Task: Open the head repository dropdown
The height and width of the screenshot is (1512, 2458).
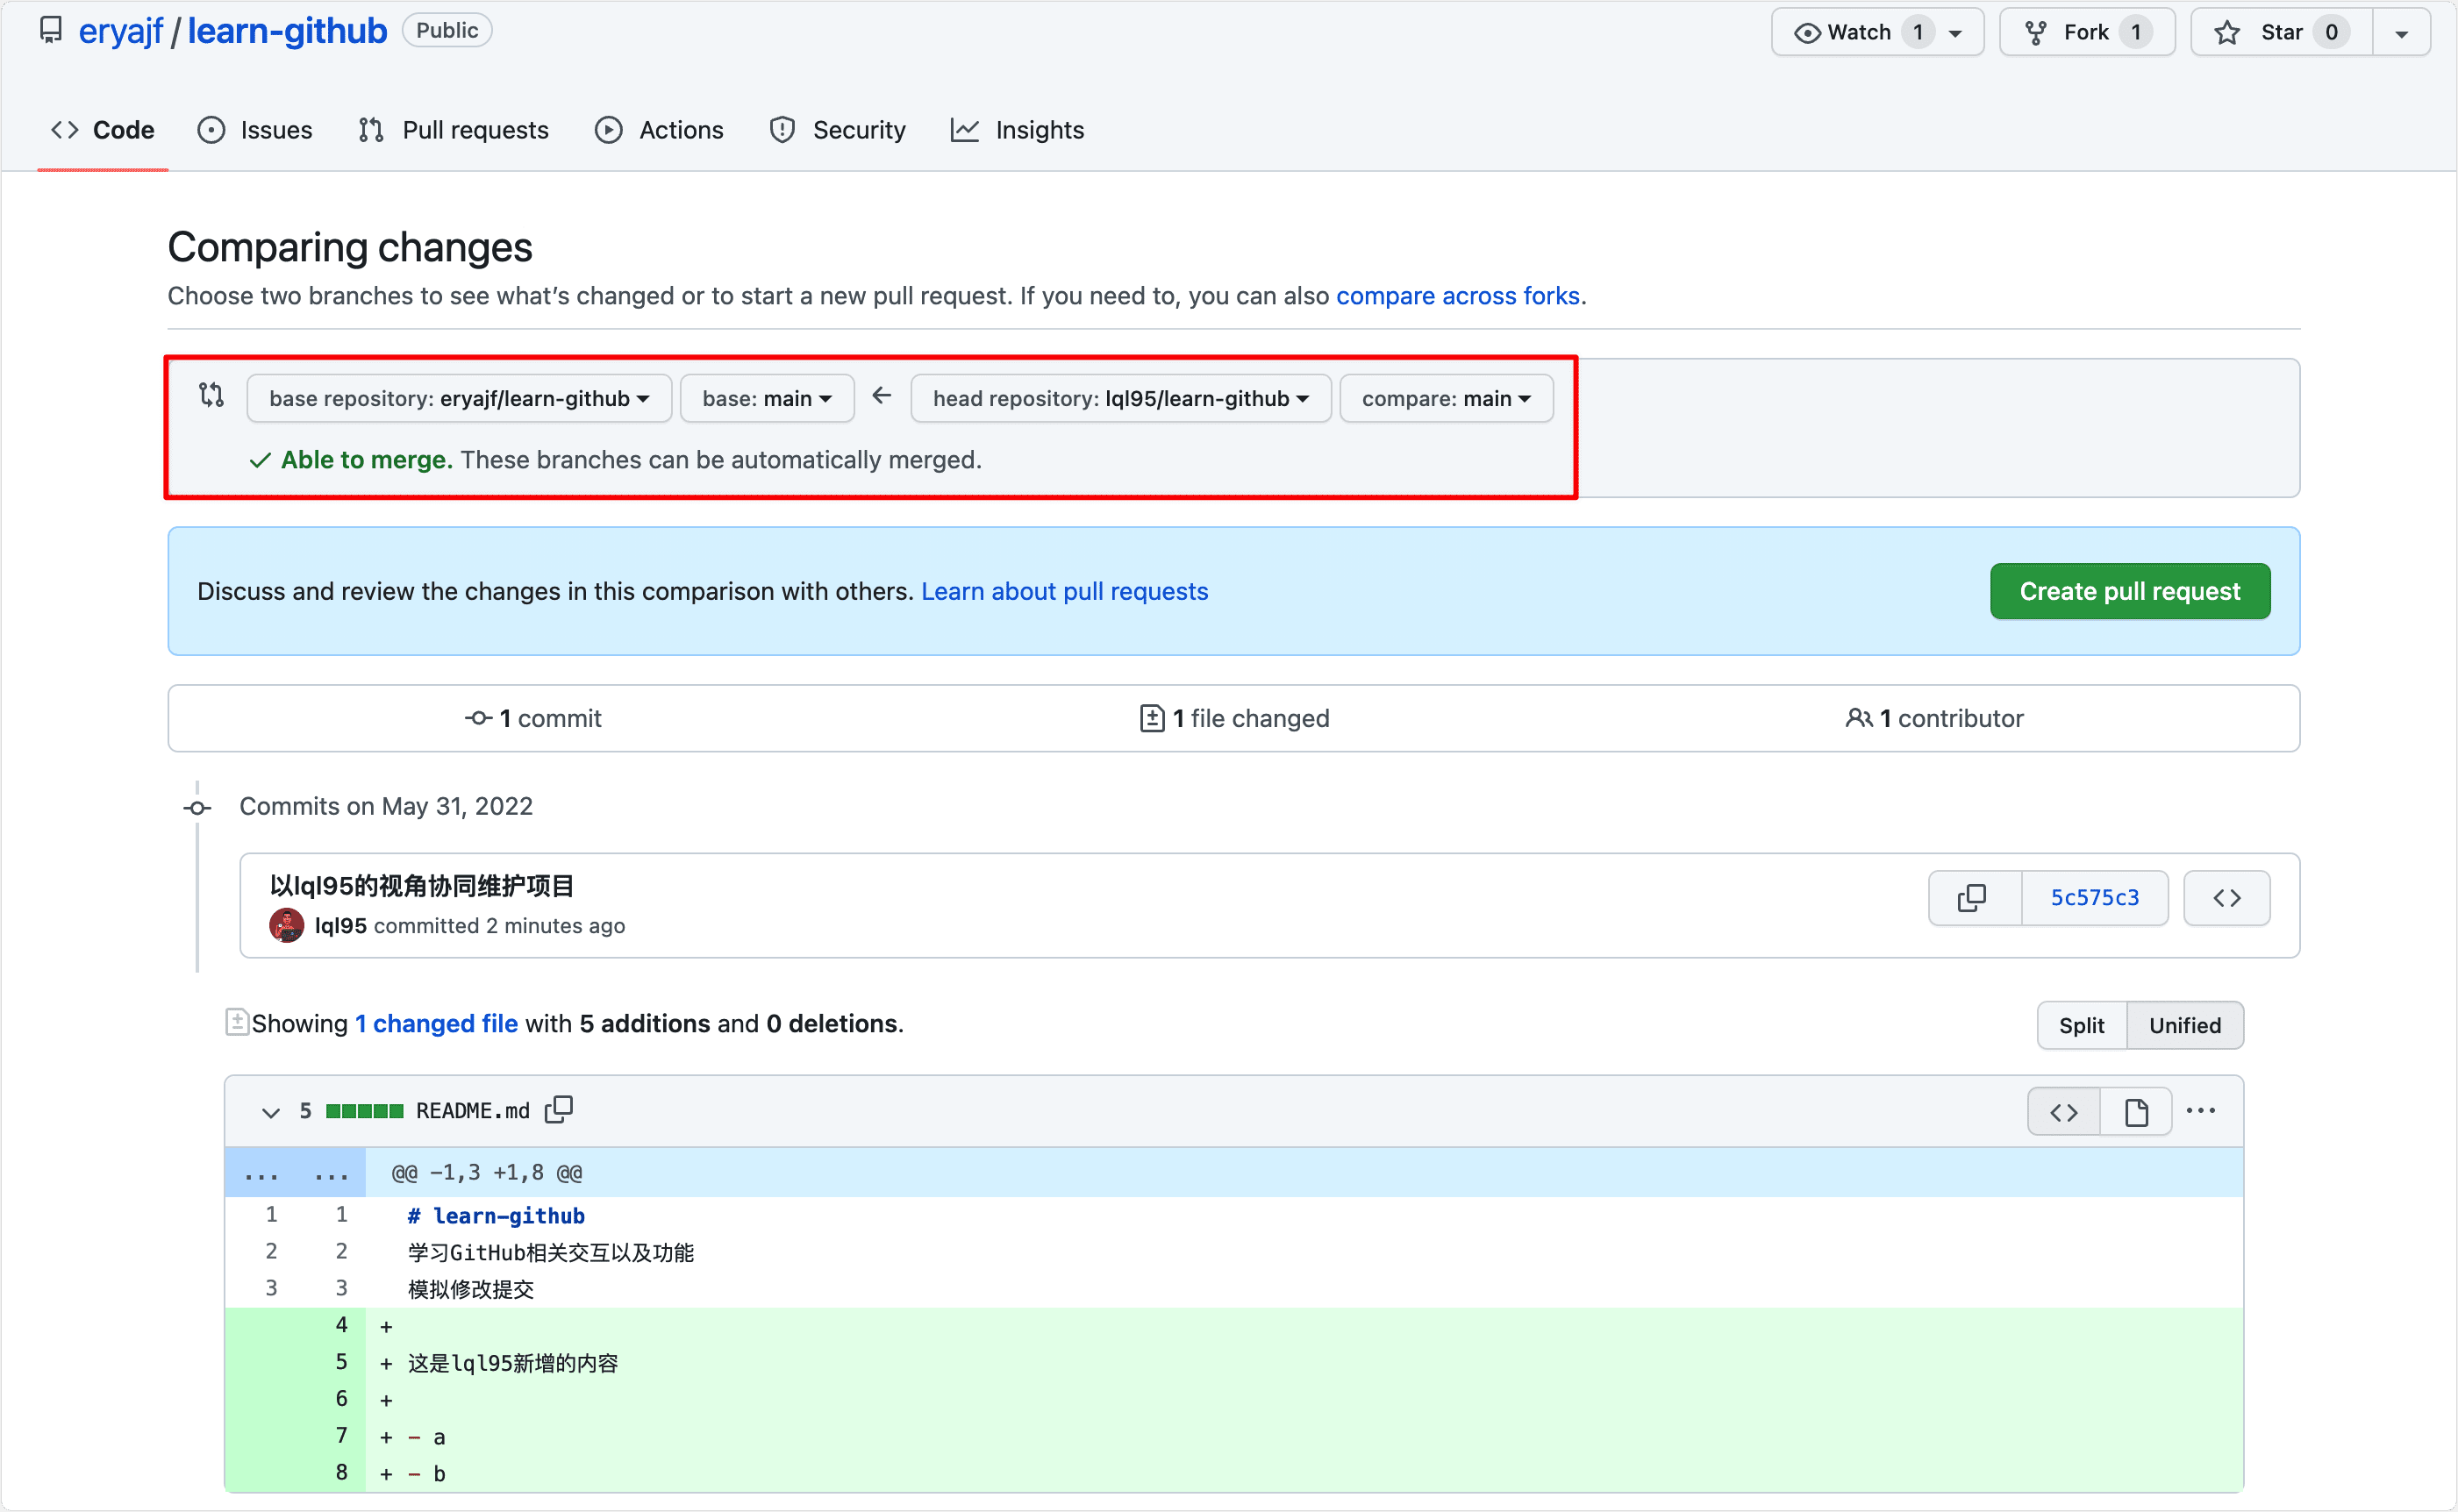Action: click(1120, 398)
